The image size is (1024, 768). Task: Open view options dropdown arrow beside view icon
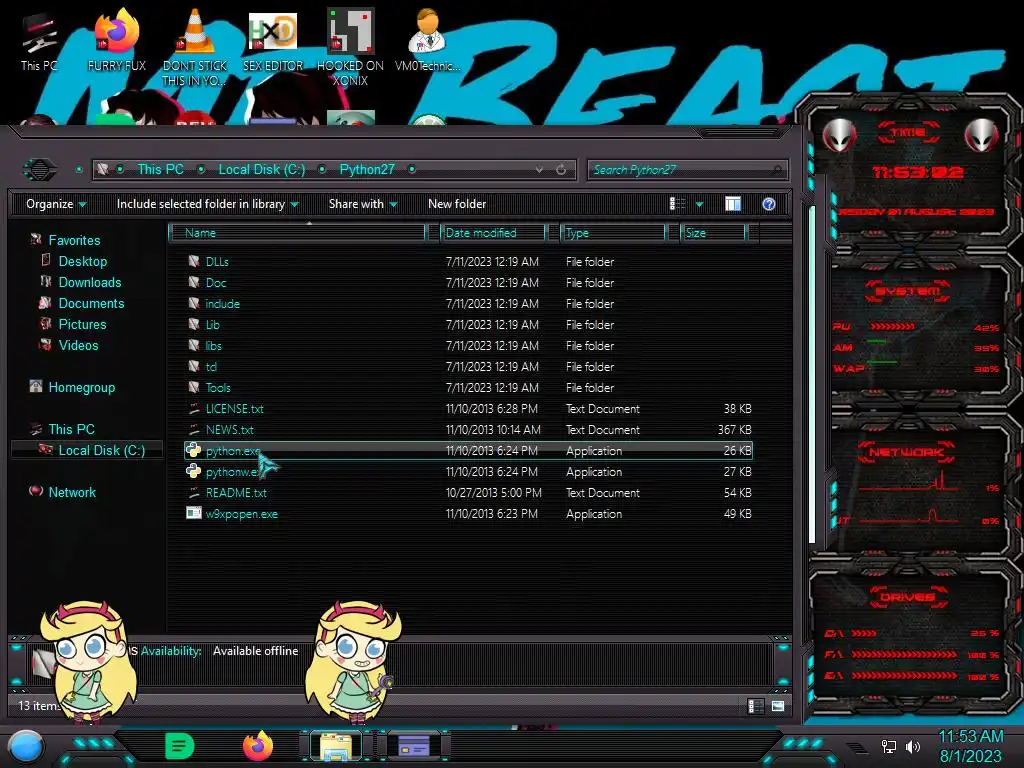click(699, 205)
